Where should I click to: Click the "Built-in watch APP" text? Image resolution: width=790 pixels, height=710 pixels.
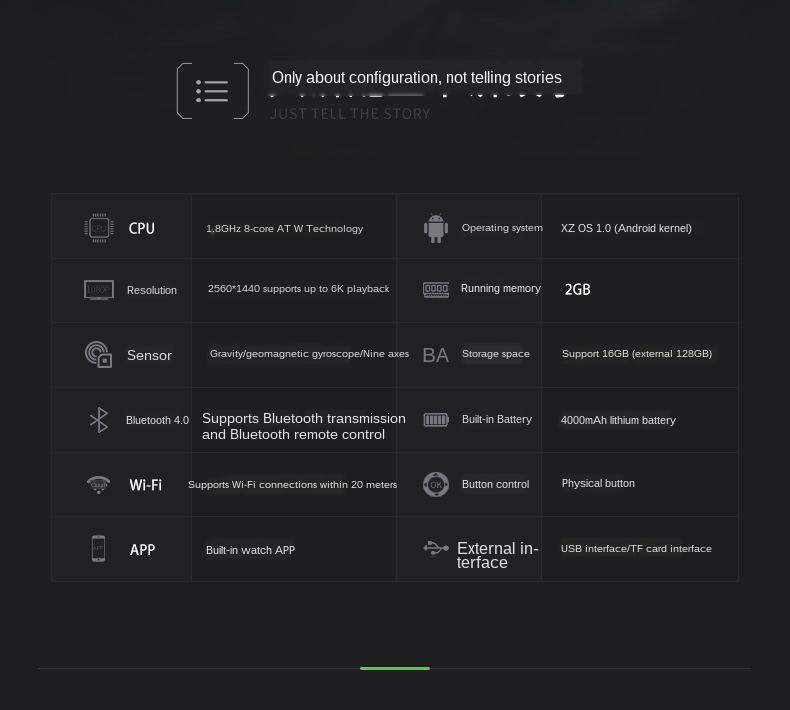250,550
